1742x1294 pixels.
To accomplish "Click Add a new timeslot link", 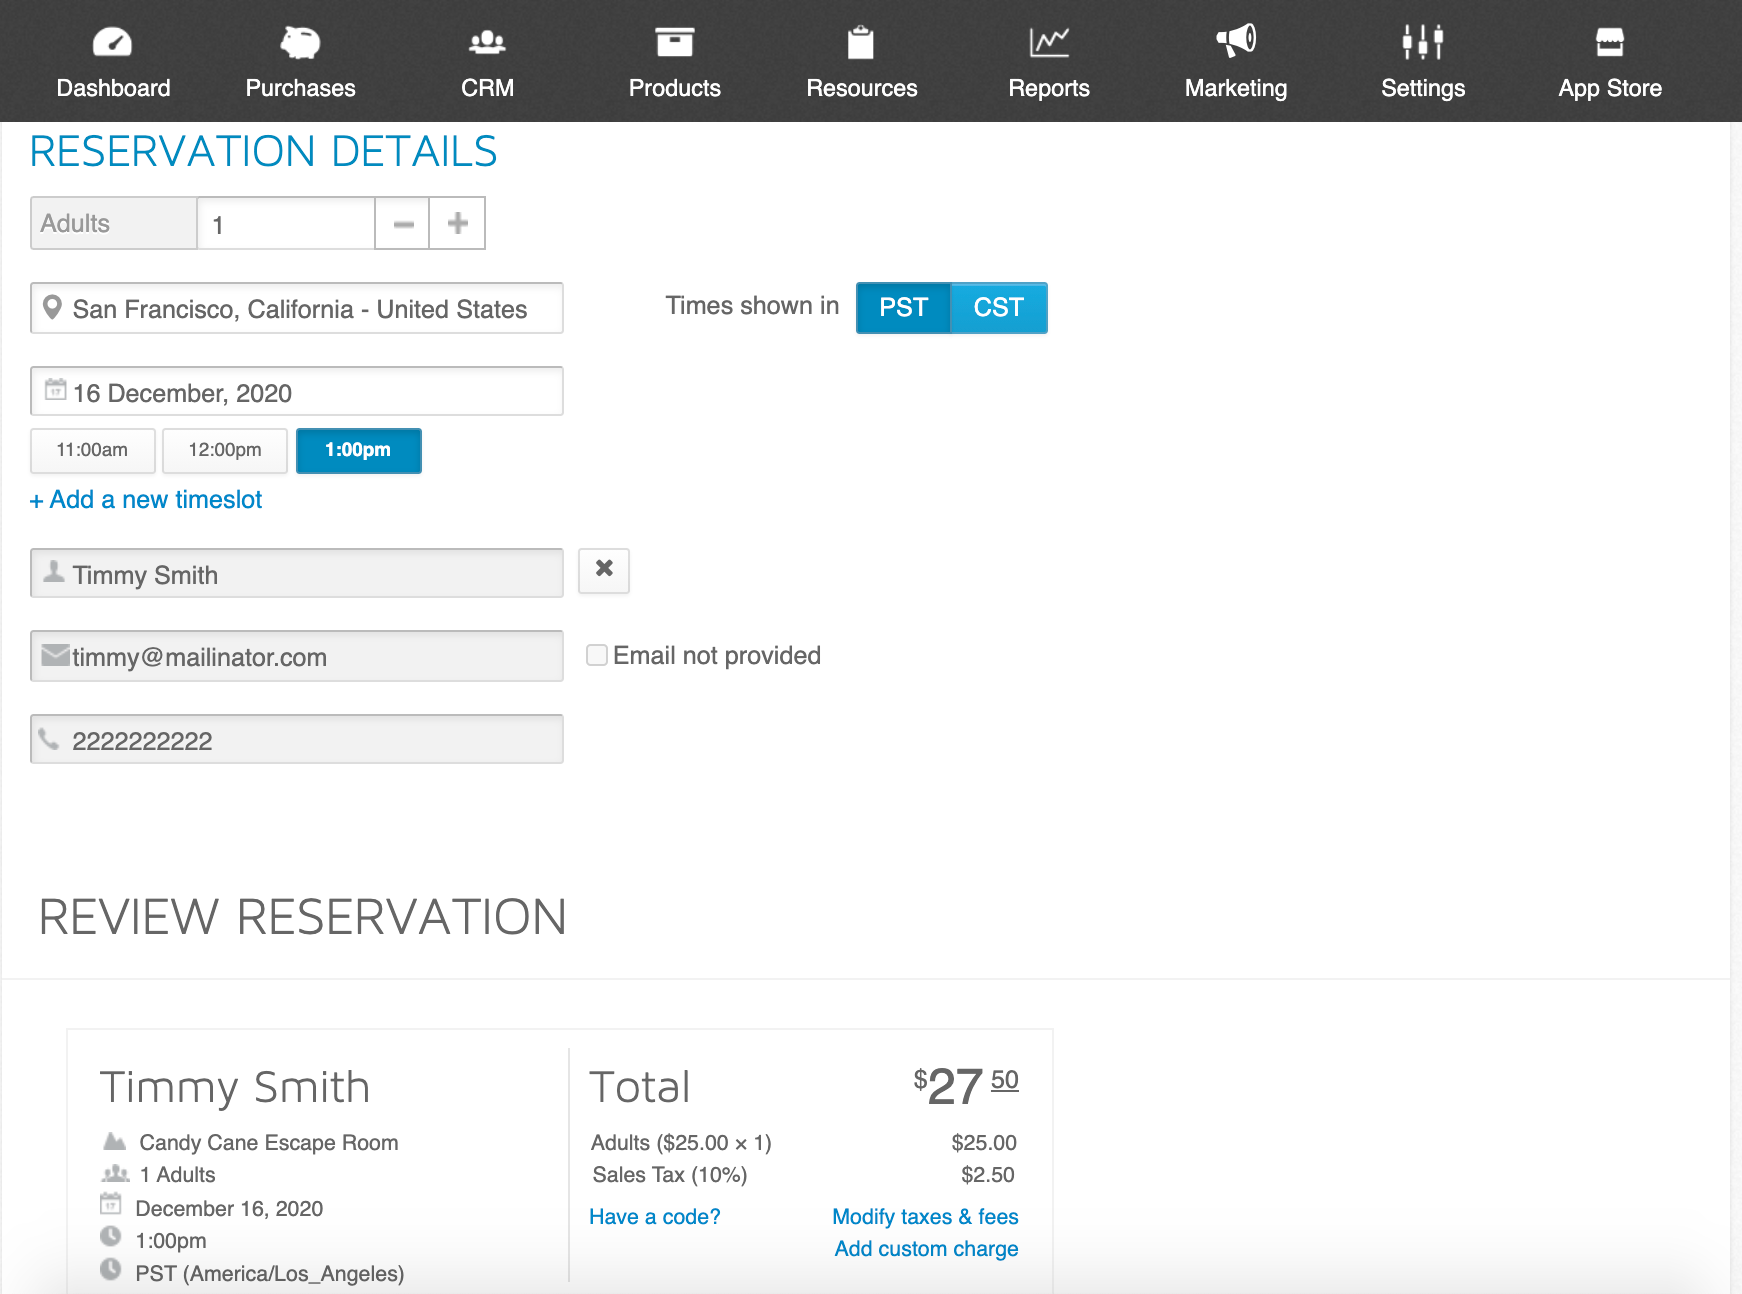I will point(146,499).
